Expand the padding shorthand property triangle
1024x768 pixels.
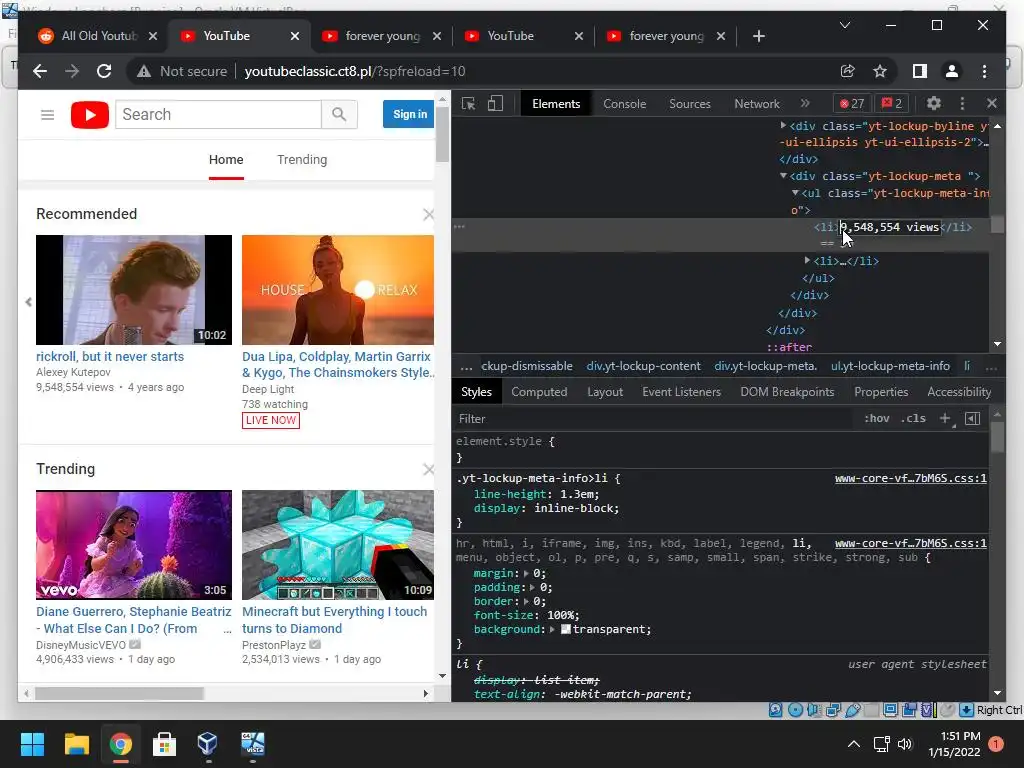(532, 588)
